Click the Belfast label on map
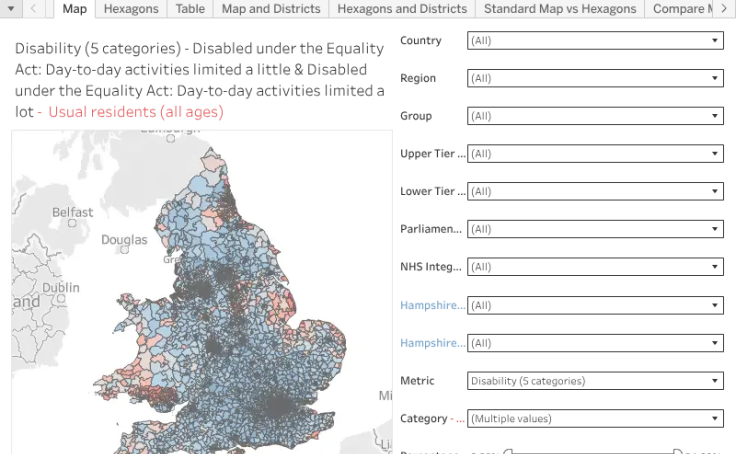736x454 pixels. (72, 212)
